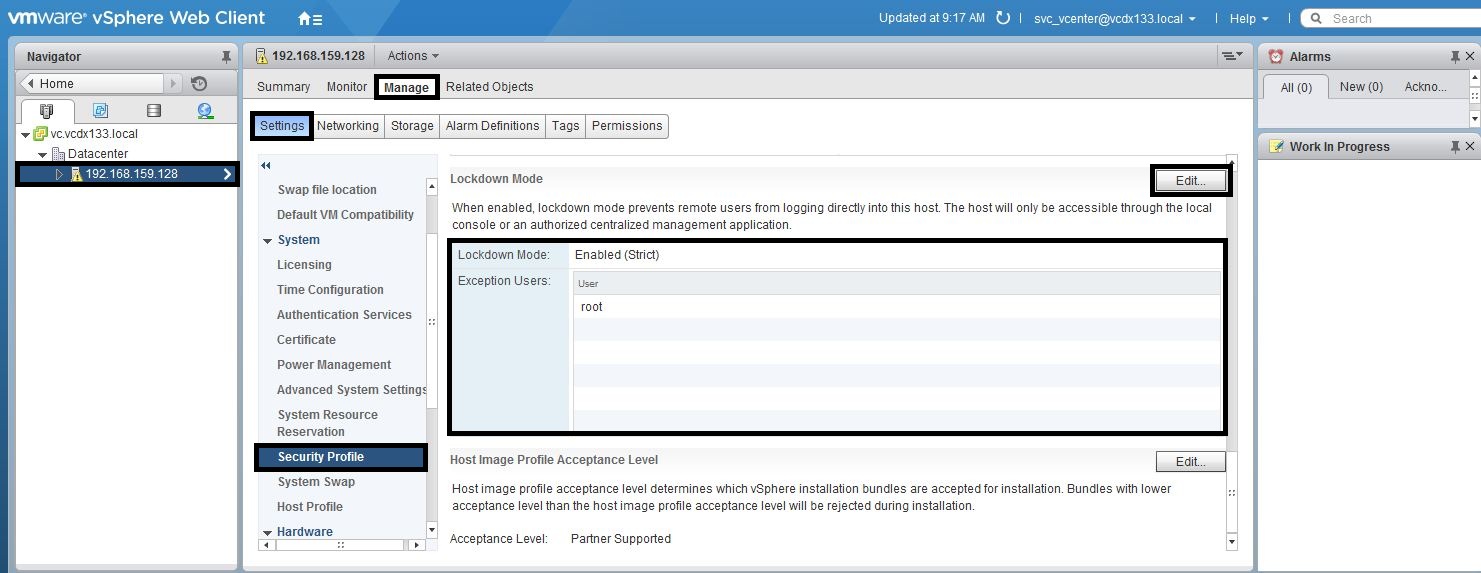Collapse the Datacenter tree node
Screen dimensions: 1481x573
click(42, 154)
